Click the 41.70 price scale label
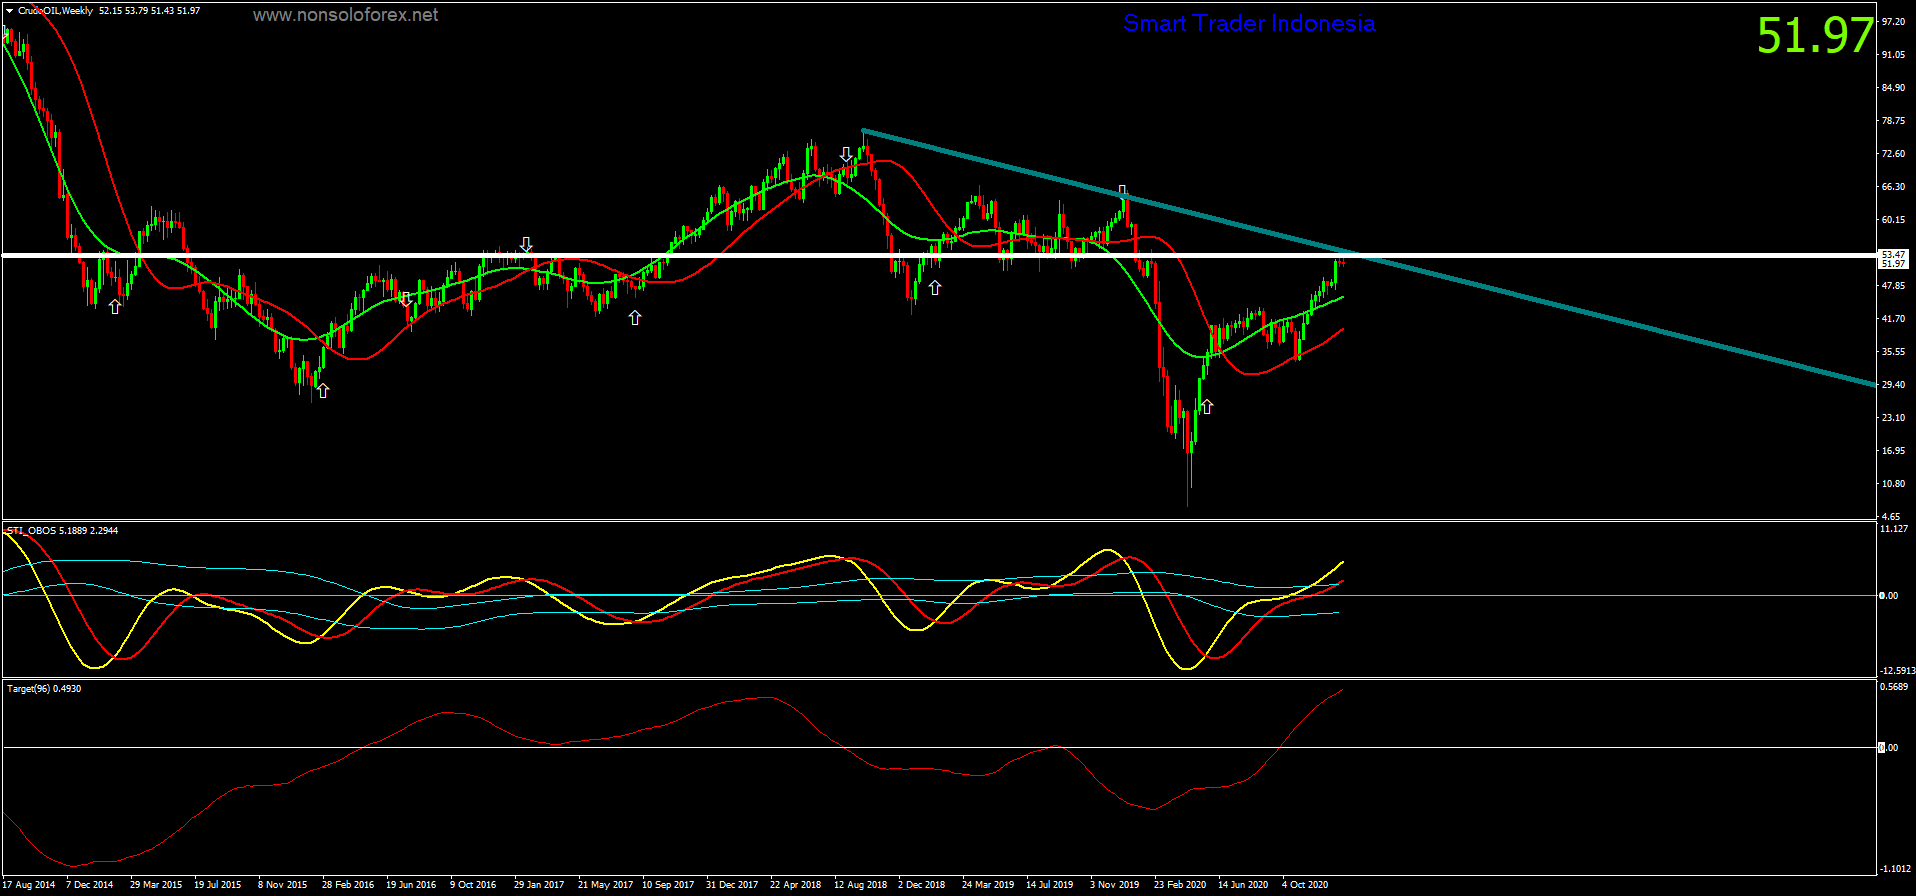Image resolution: width=1916 pixels, height=896 pixels. 1893,319
